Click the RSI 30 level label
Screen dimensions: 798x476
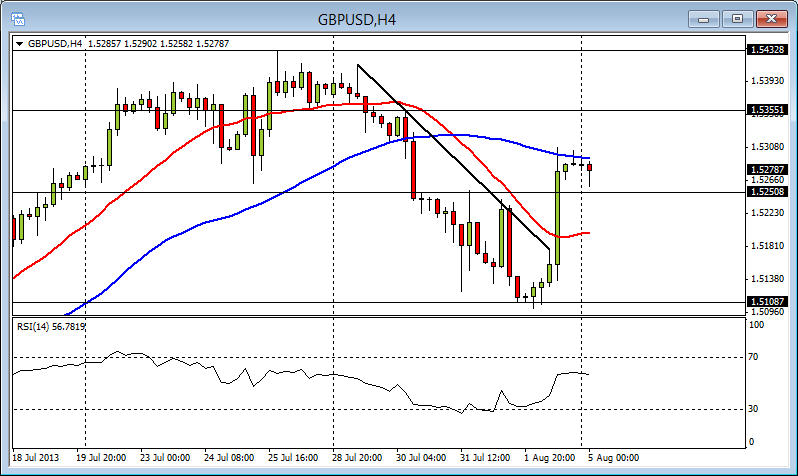pos(753,409)
